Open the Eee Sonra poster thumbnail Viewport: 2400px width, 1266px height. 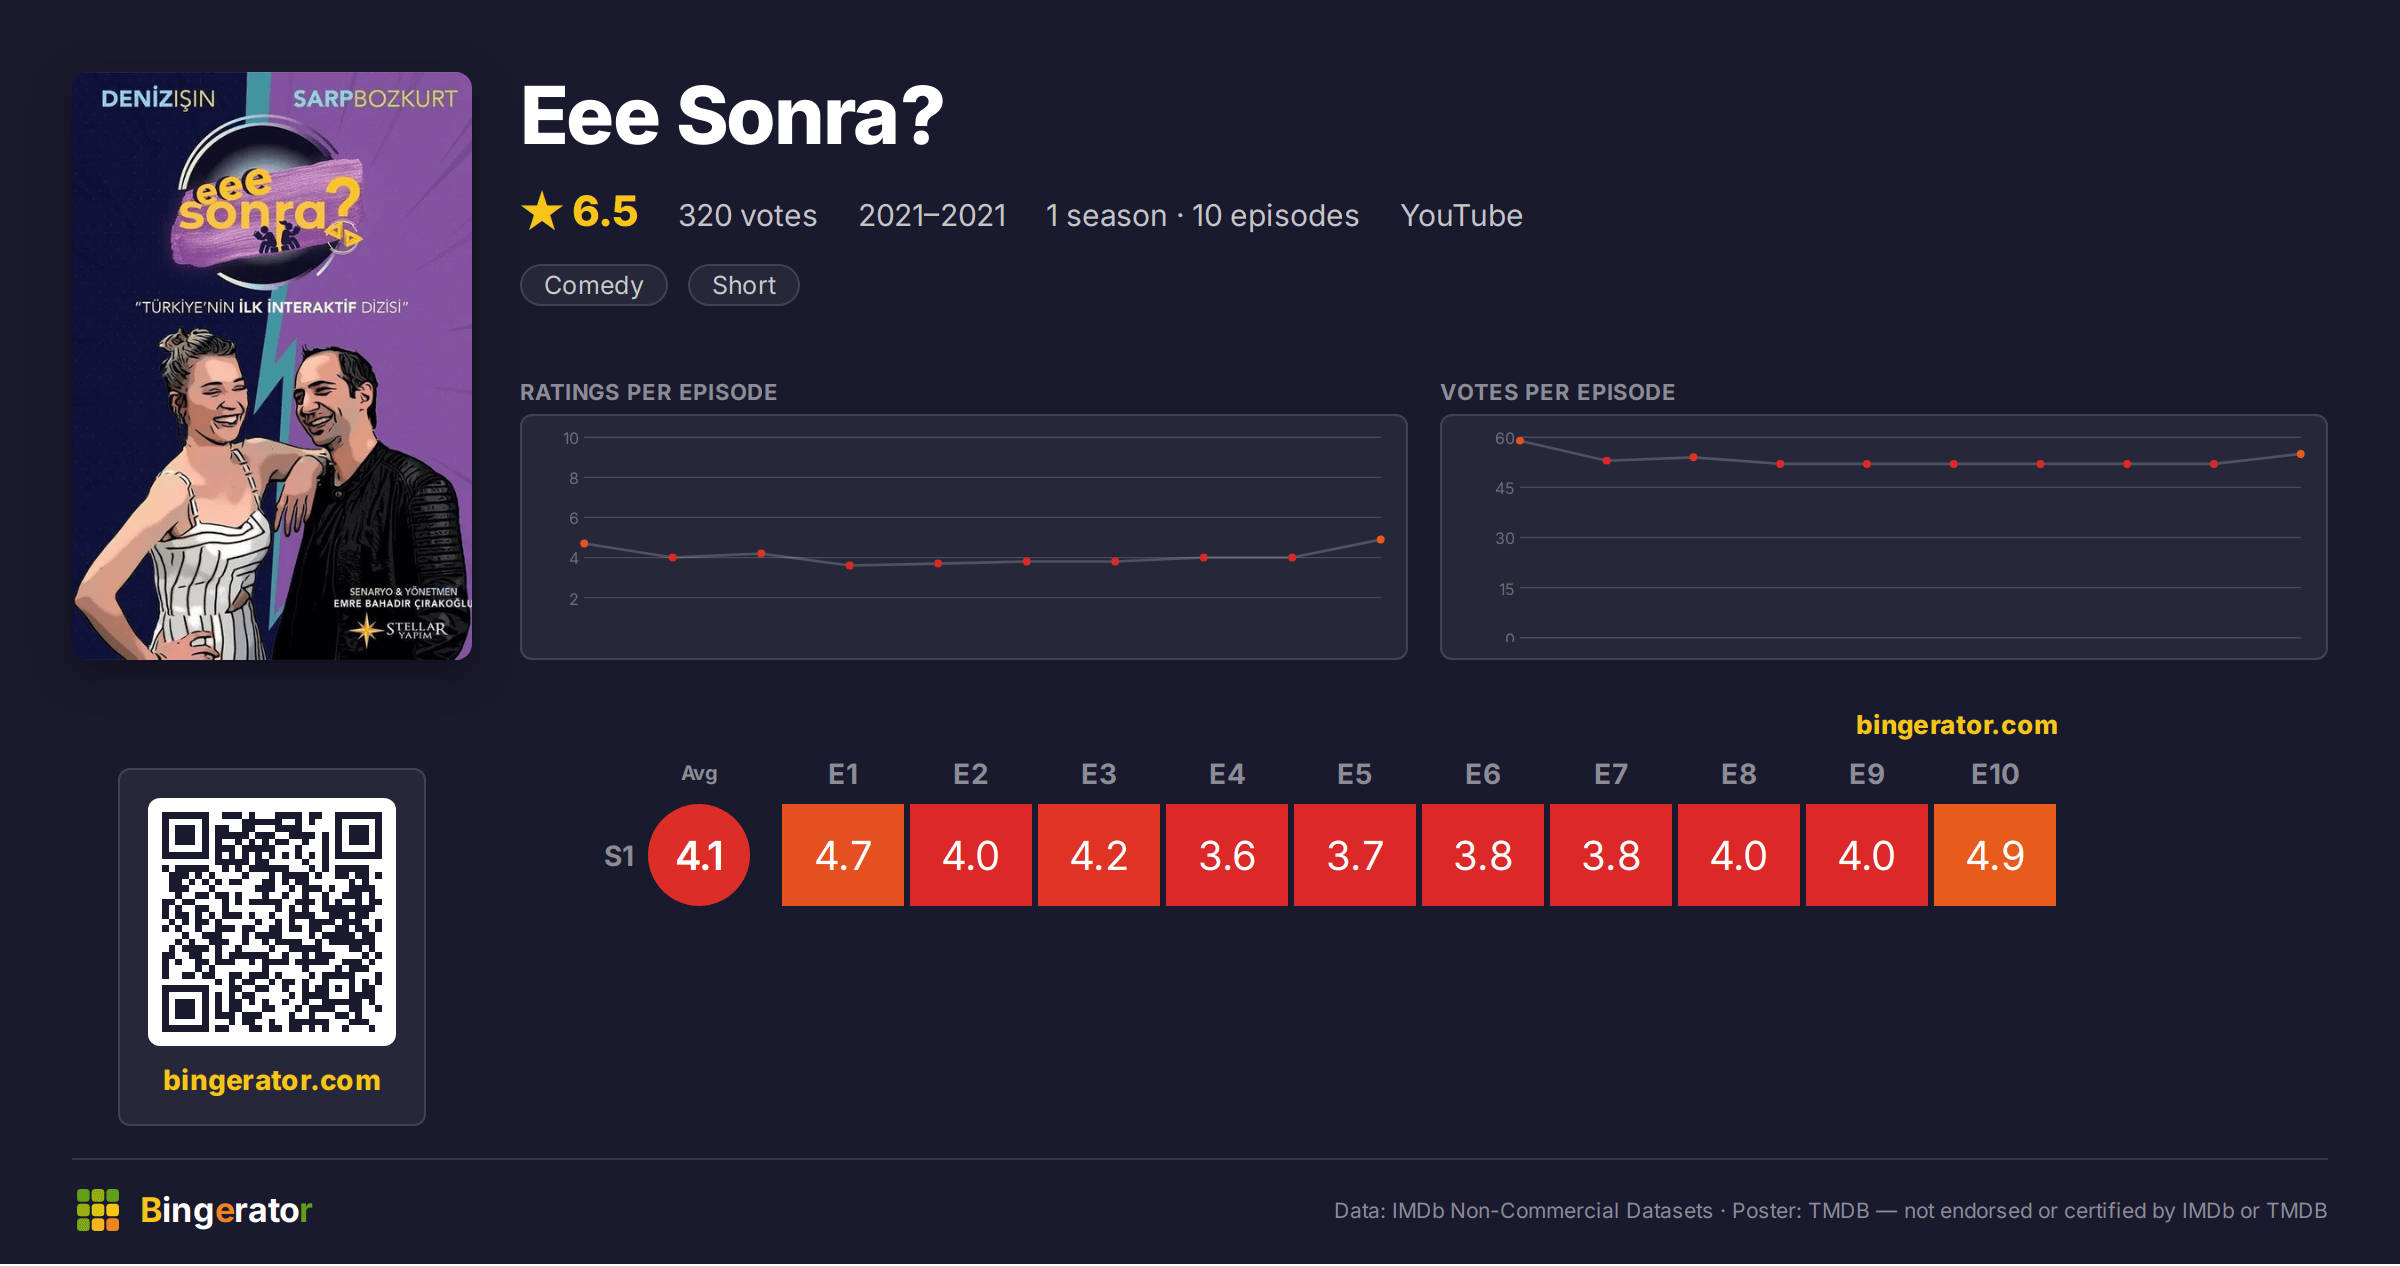272,366
